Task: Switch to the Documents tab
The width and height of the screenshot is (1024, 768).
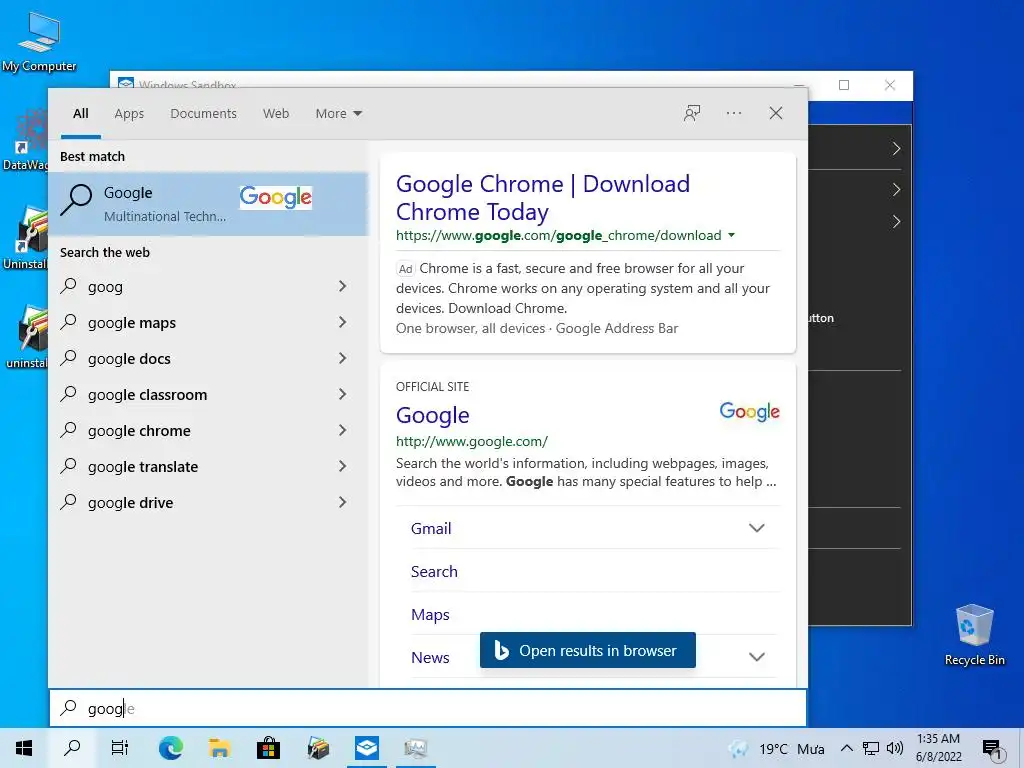Action: pos(203,114)
